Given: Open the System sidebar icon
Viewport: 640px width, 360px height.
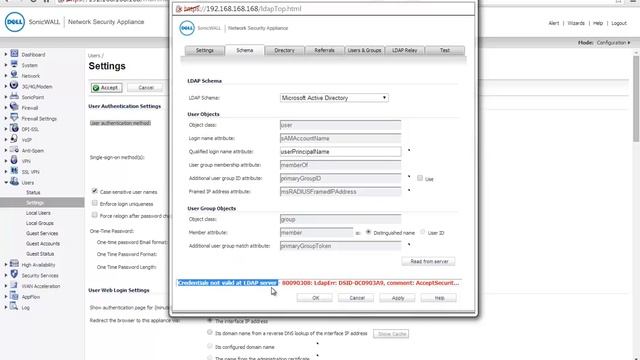Looking at the screenshot, I should [x=14, y=64].
